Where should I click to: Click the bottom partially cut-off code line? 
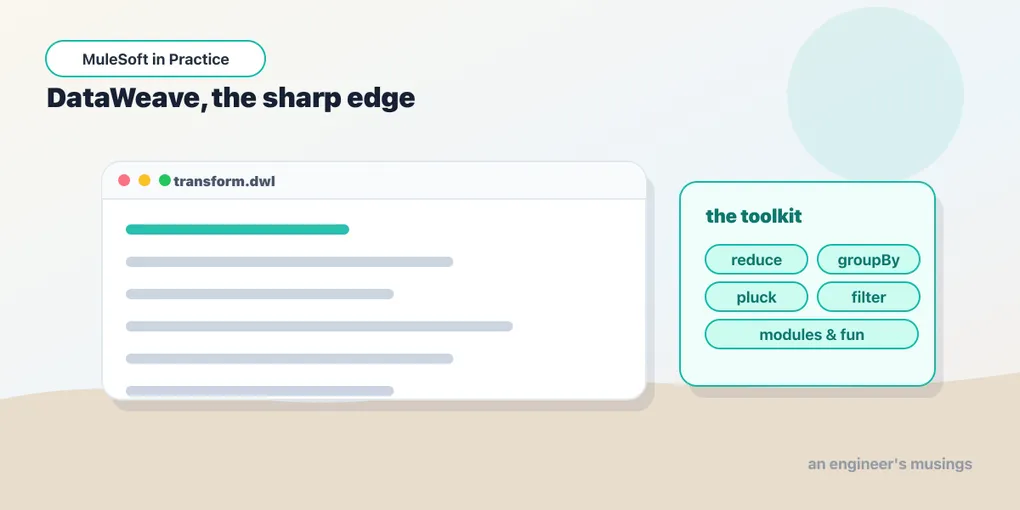pos(260,391)
